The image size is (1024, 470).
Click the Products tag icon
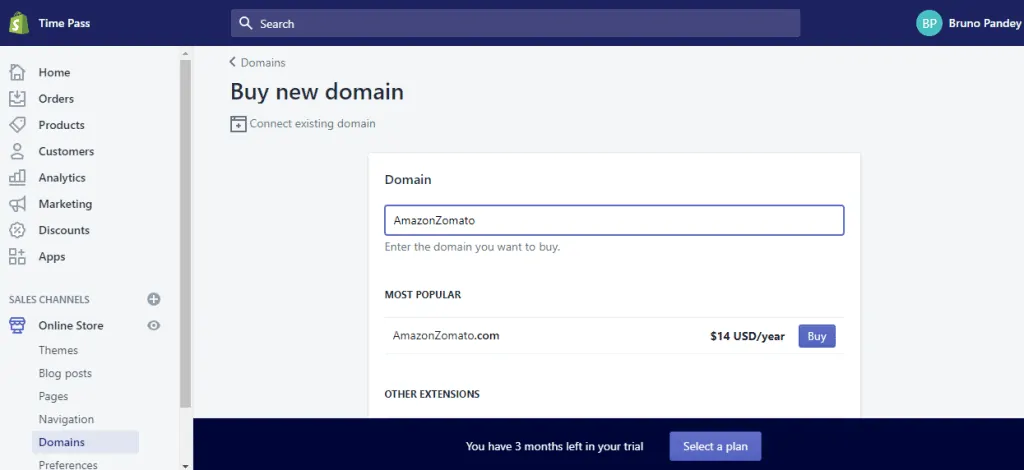pos(17,125)
